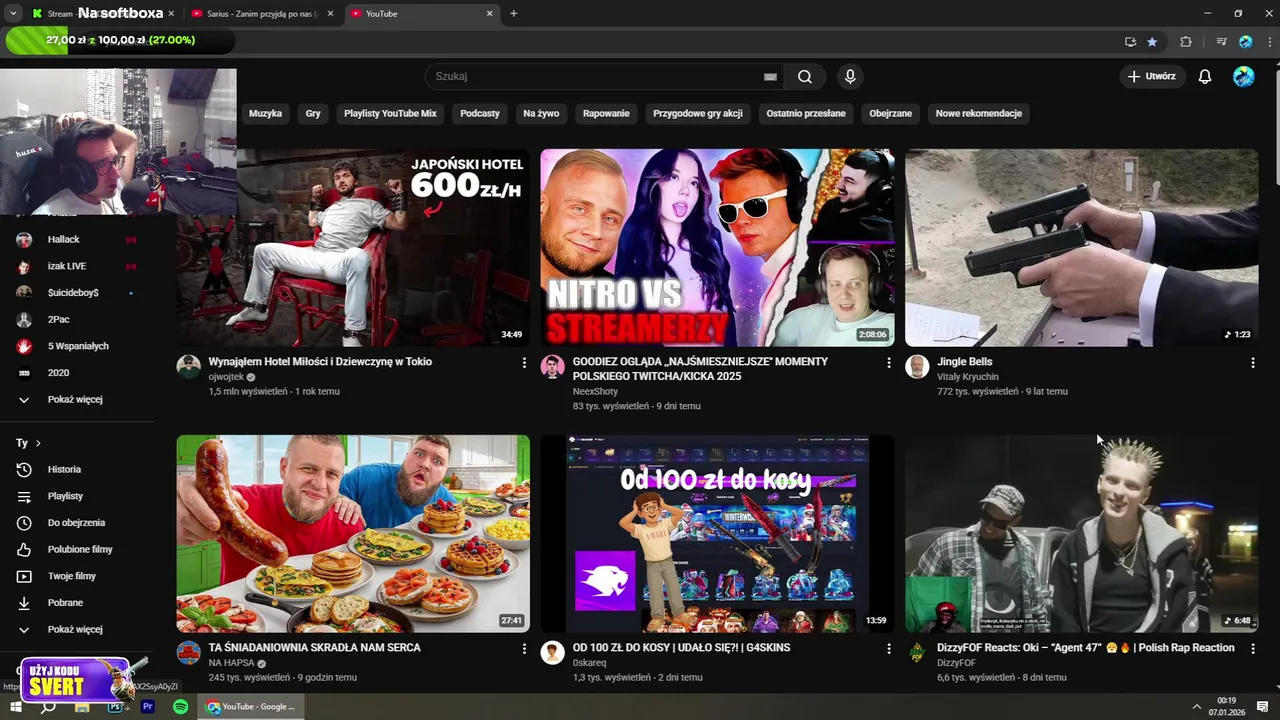The height and width of the screenshot is (720, 1280).
Task: Open '5 Wspaniałych' subscription channel
Action: (78, 347)
